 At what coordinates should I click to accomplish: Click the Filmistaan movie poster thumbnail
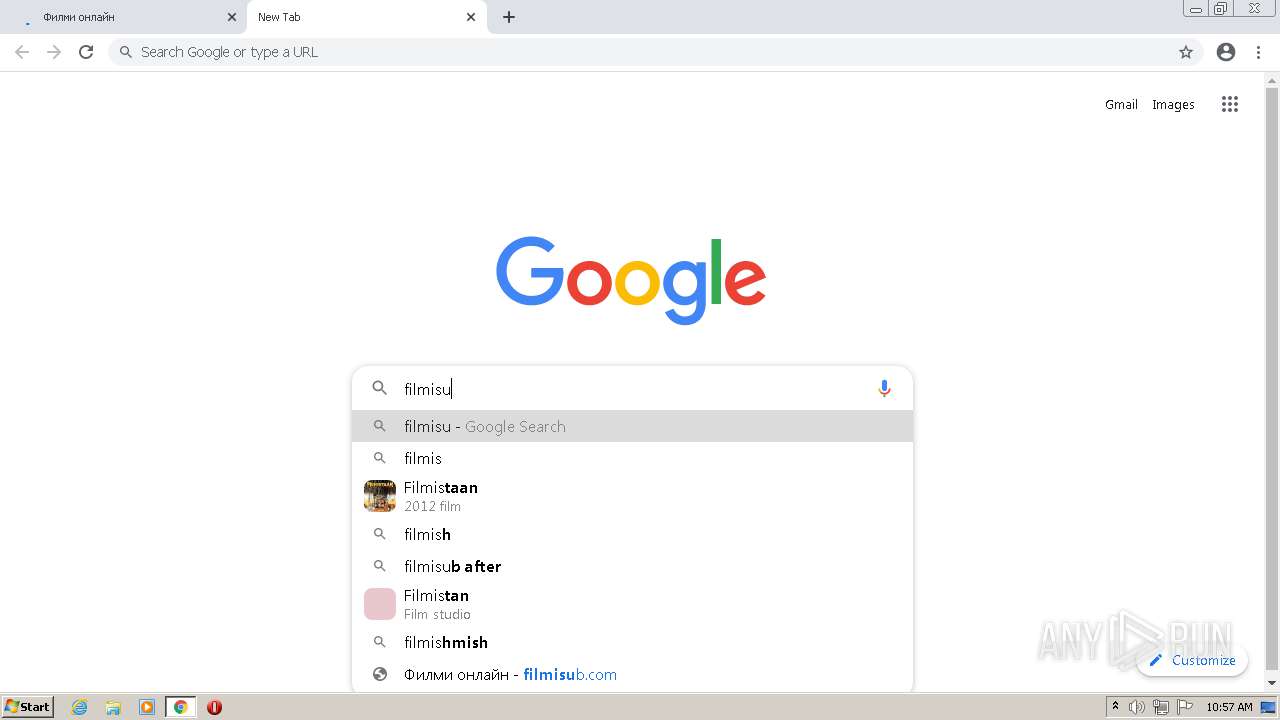[x=380, y=496]
